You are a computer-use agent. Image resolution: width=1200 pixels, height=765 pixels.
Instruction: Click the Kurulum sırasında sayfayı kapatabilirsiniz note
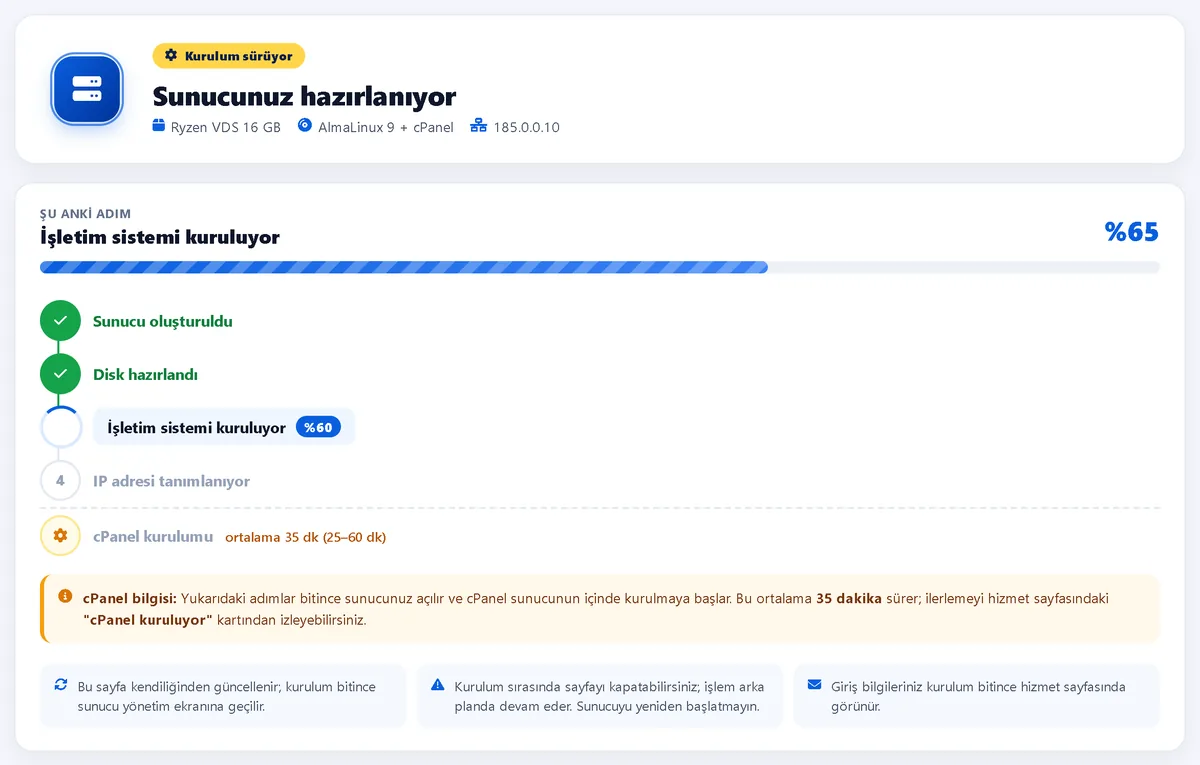pyautogui.click(x=608, y=696)
